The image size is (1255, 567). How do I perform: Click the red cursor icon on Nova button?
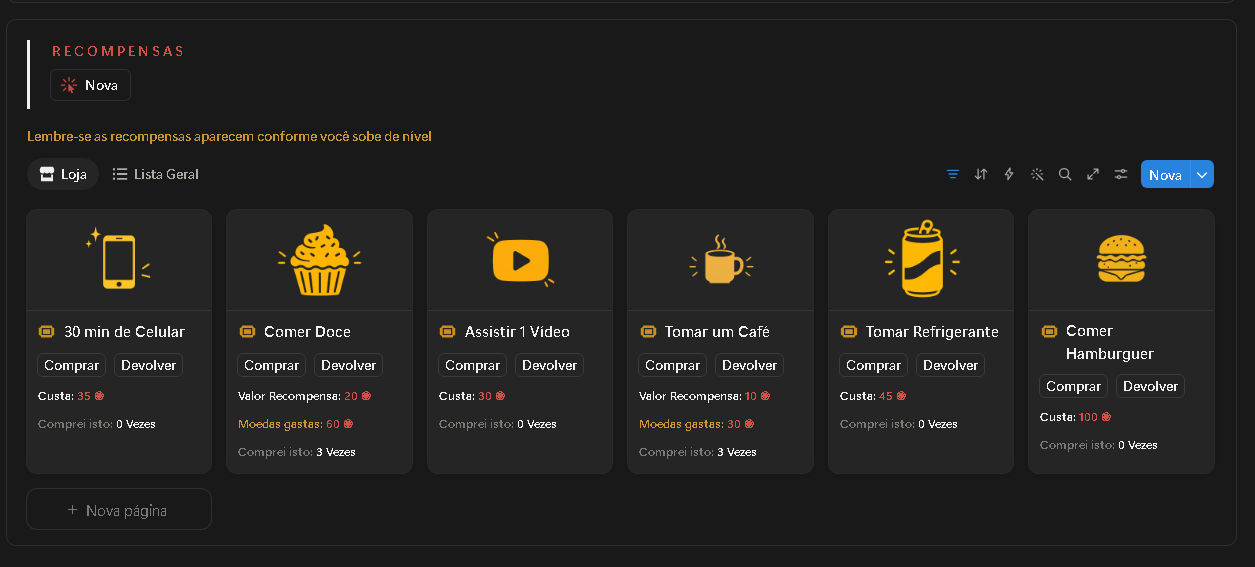(69, 85)
